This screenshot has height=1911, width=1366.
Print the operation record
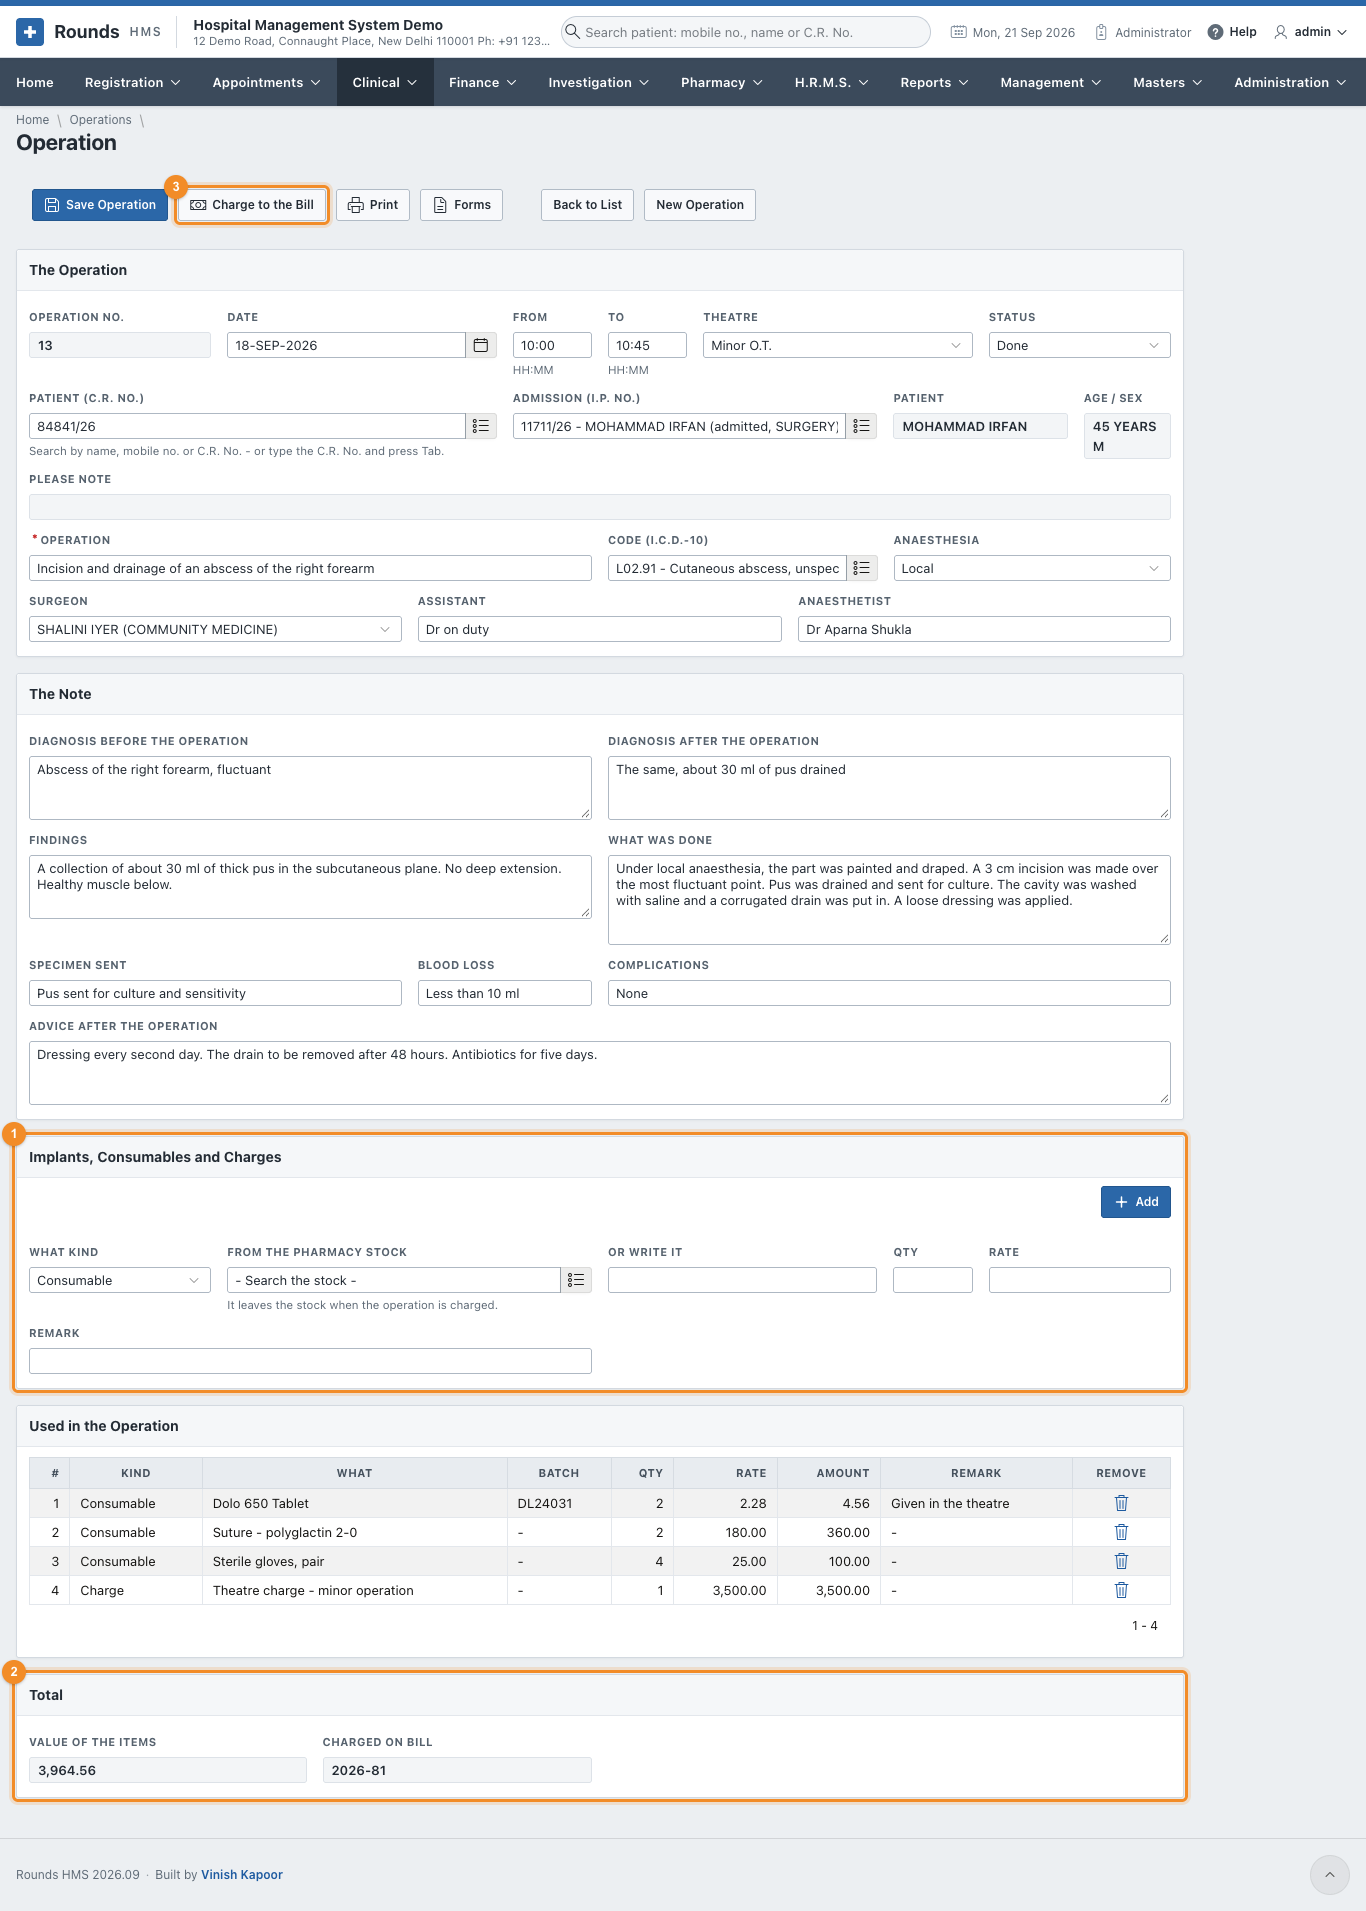[x=373, y=205]
